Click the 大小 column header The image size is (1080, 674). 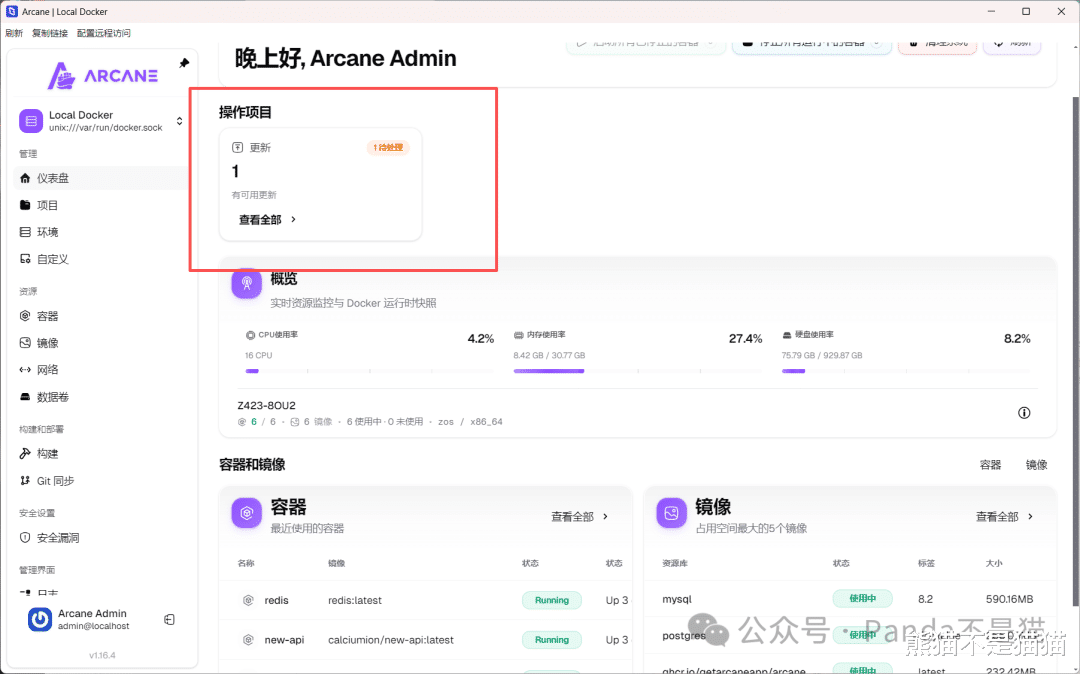(994, 563)
